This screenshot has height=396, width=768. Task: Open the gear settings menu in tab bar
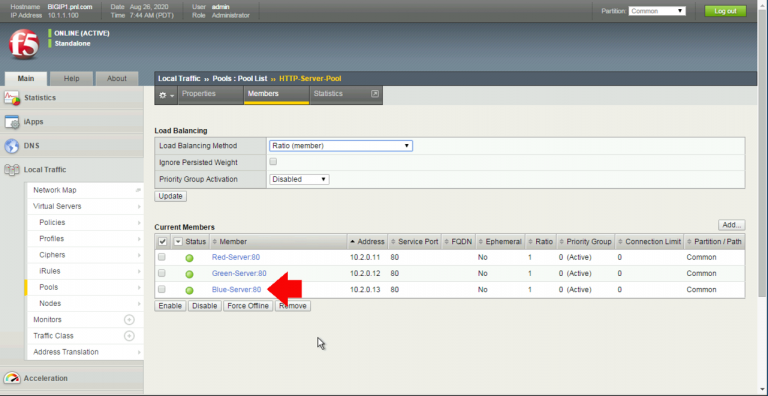(x=167, y=95)
